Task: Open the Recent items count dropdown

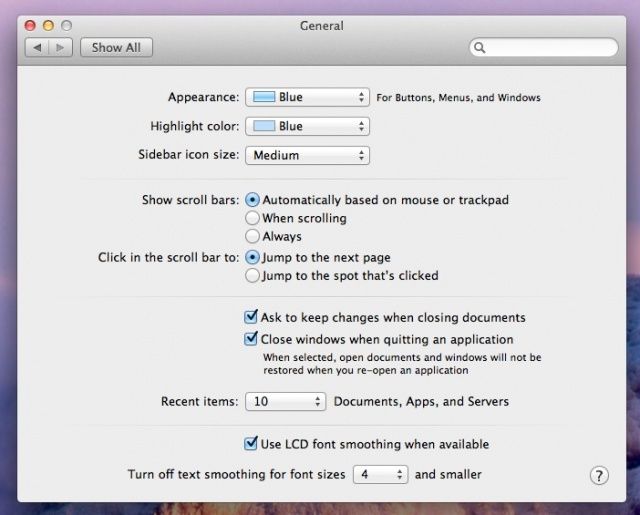Action: (286, 402)
